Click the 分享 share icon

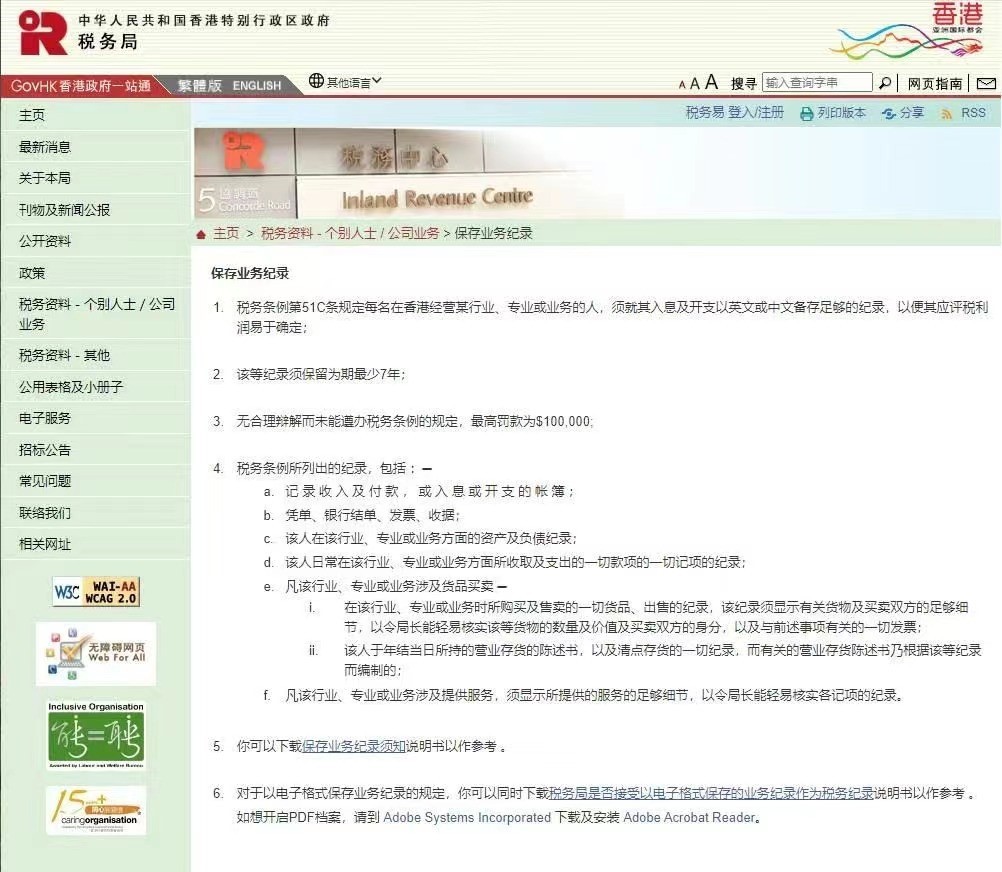tap(888, 114)
